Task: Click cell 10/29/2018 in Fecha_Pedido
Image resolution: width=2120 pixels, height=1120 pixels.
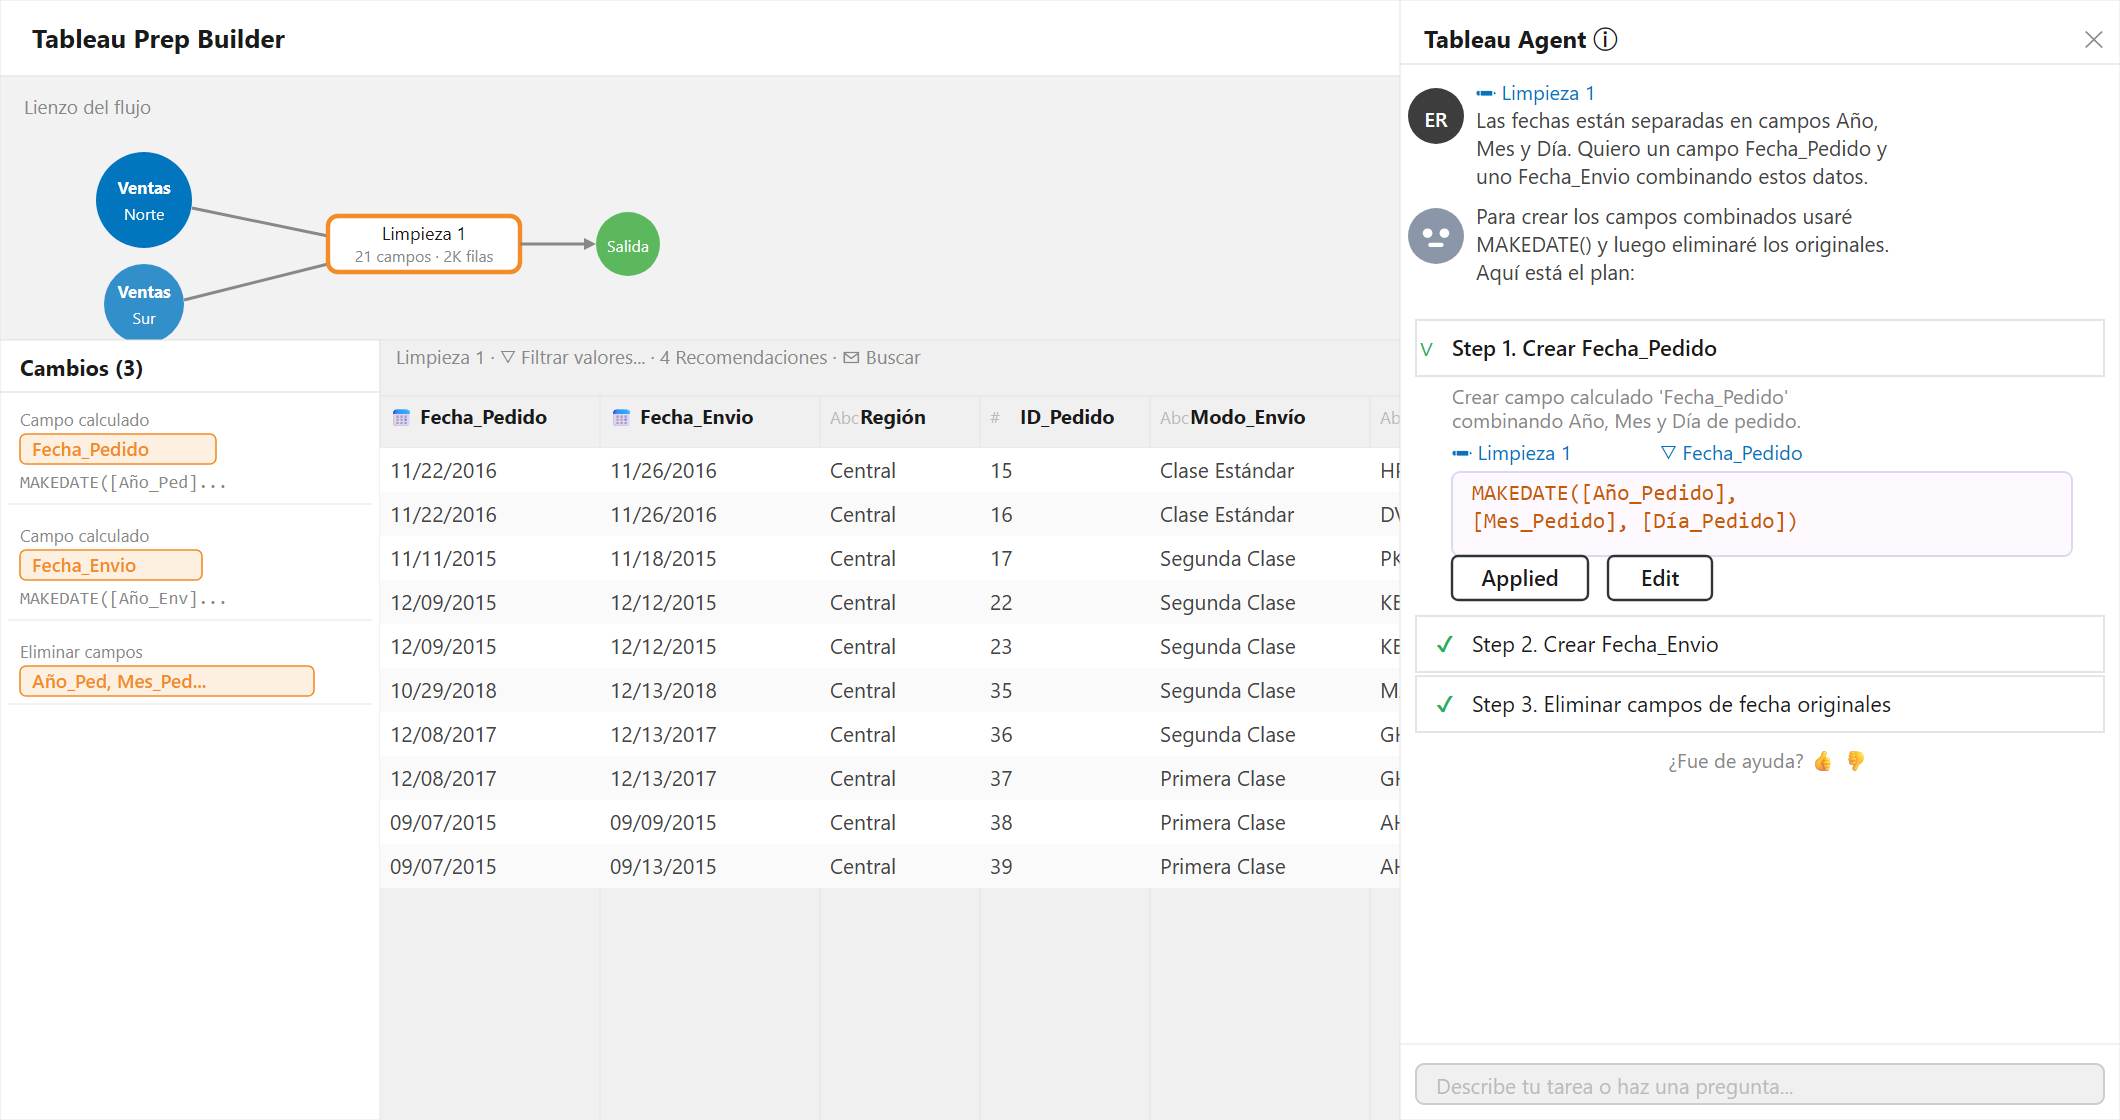Action: (443, 691)
